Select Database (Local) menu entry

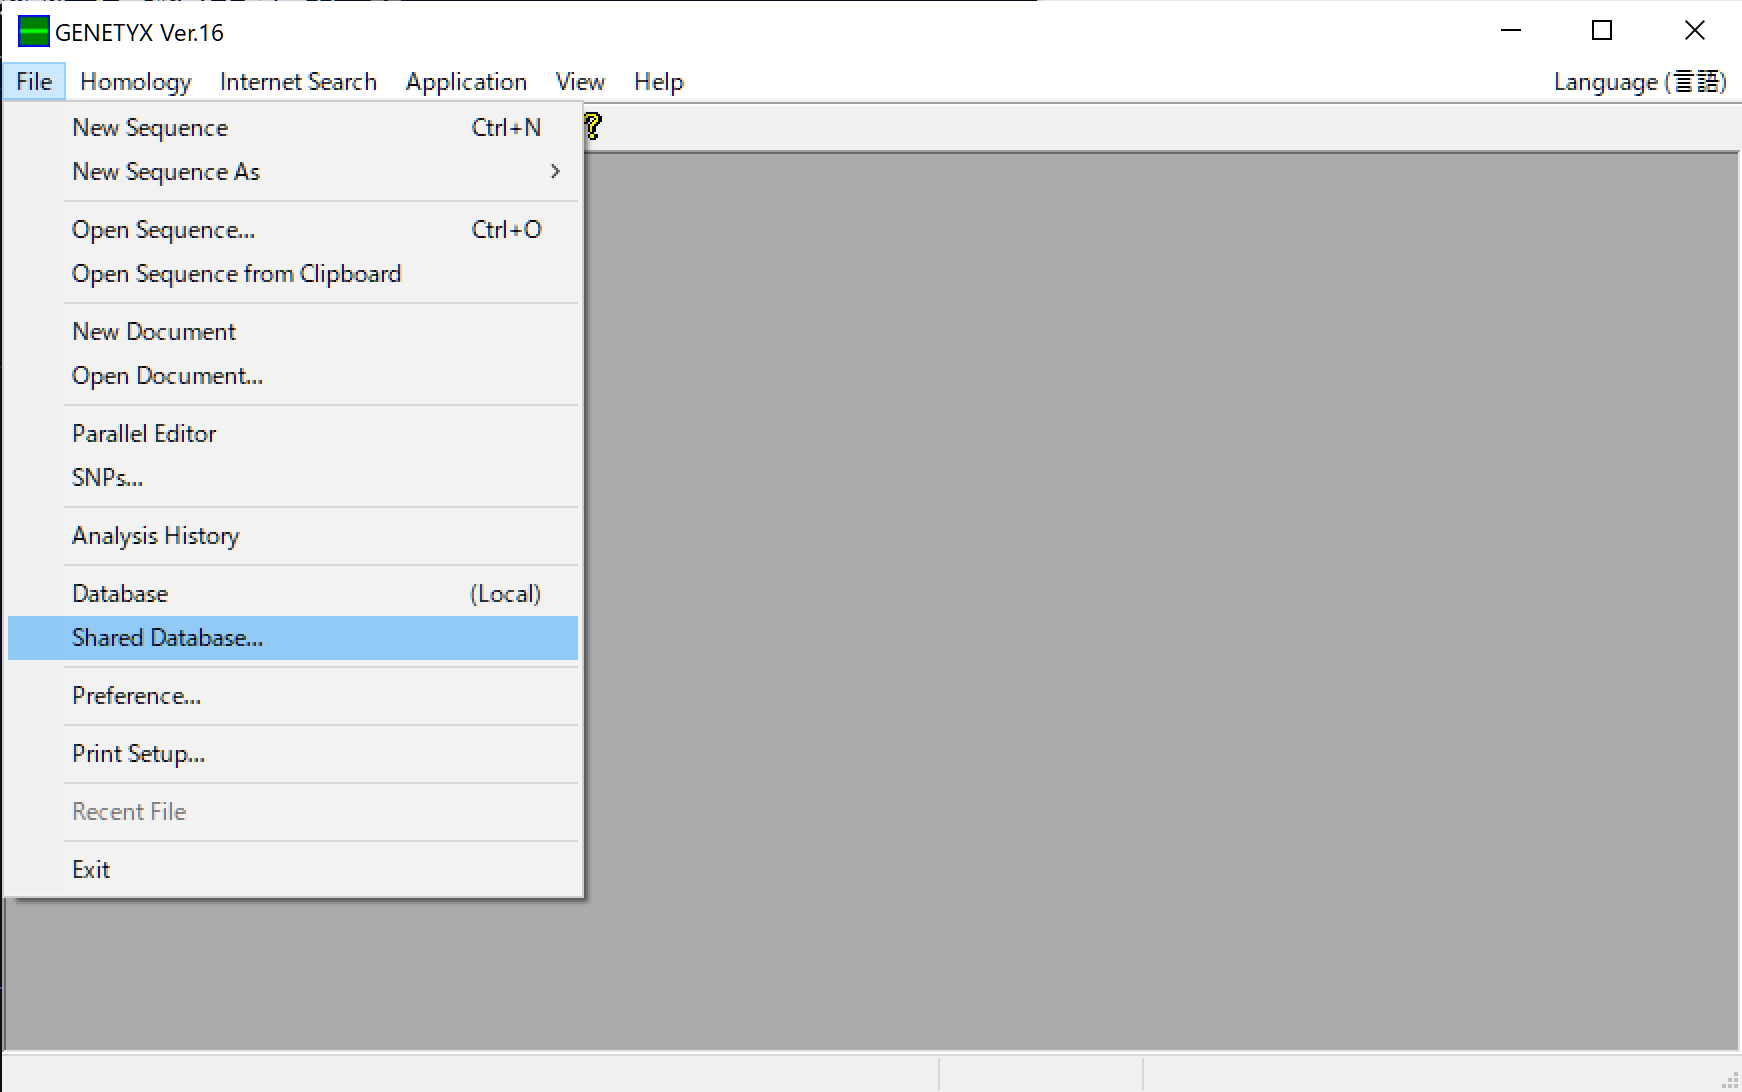click(x=293, y=594)
